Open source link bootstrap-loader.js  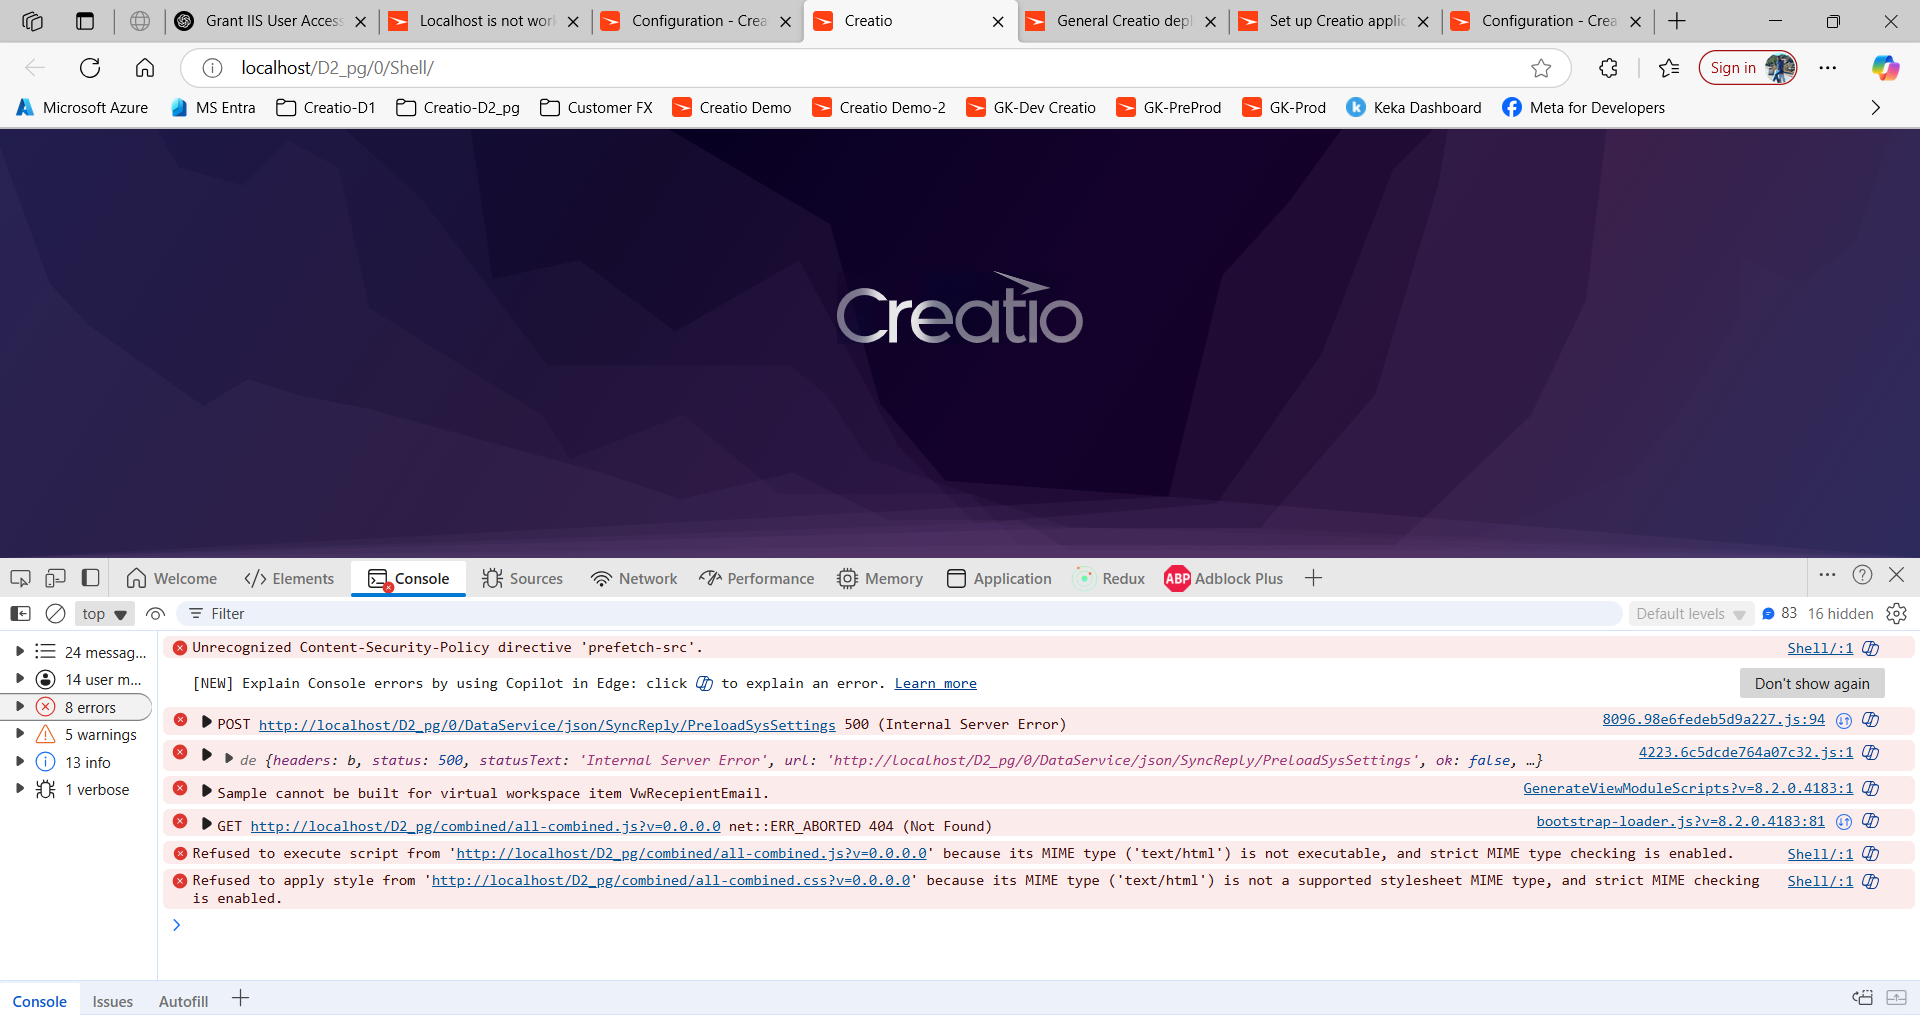(1681, 822)
